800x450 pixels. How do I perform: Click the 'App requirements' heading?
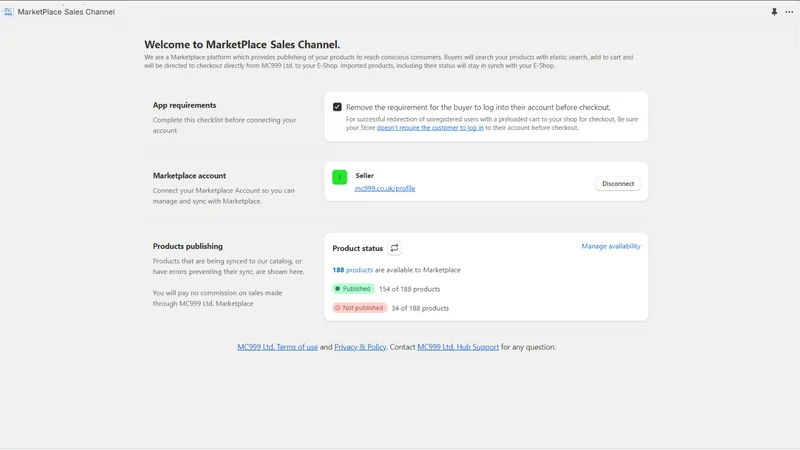pos(184,105)
